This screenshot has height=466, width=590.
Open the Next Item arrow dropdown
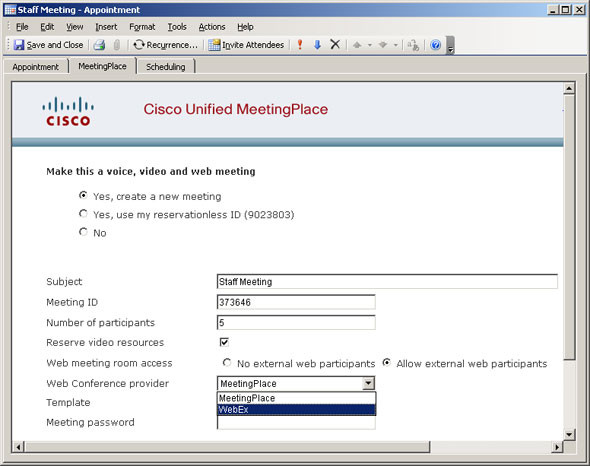pos(396,45)
